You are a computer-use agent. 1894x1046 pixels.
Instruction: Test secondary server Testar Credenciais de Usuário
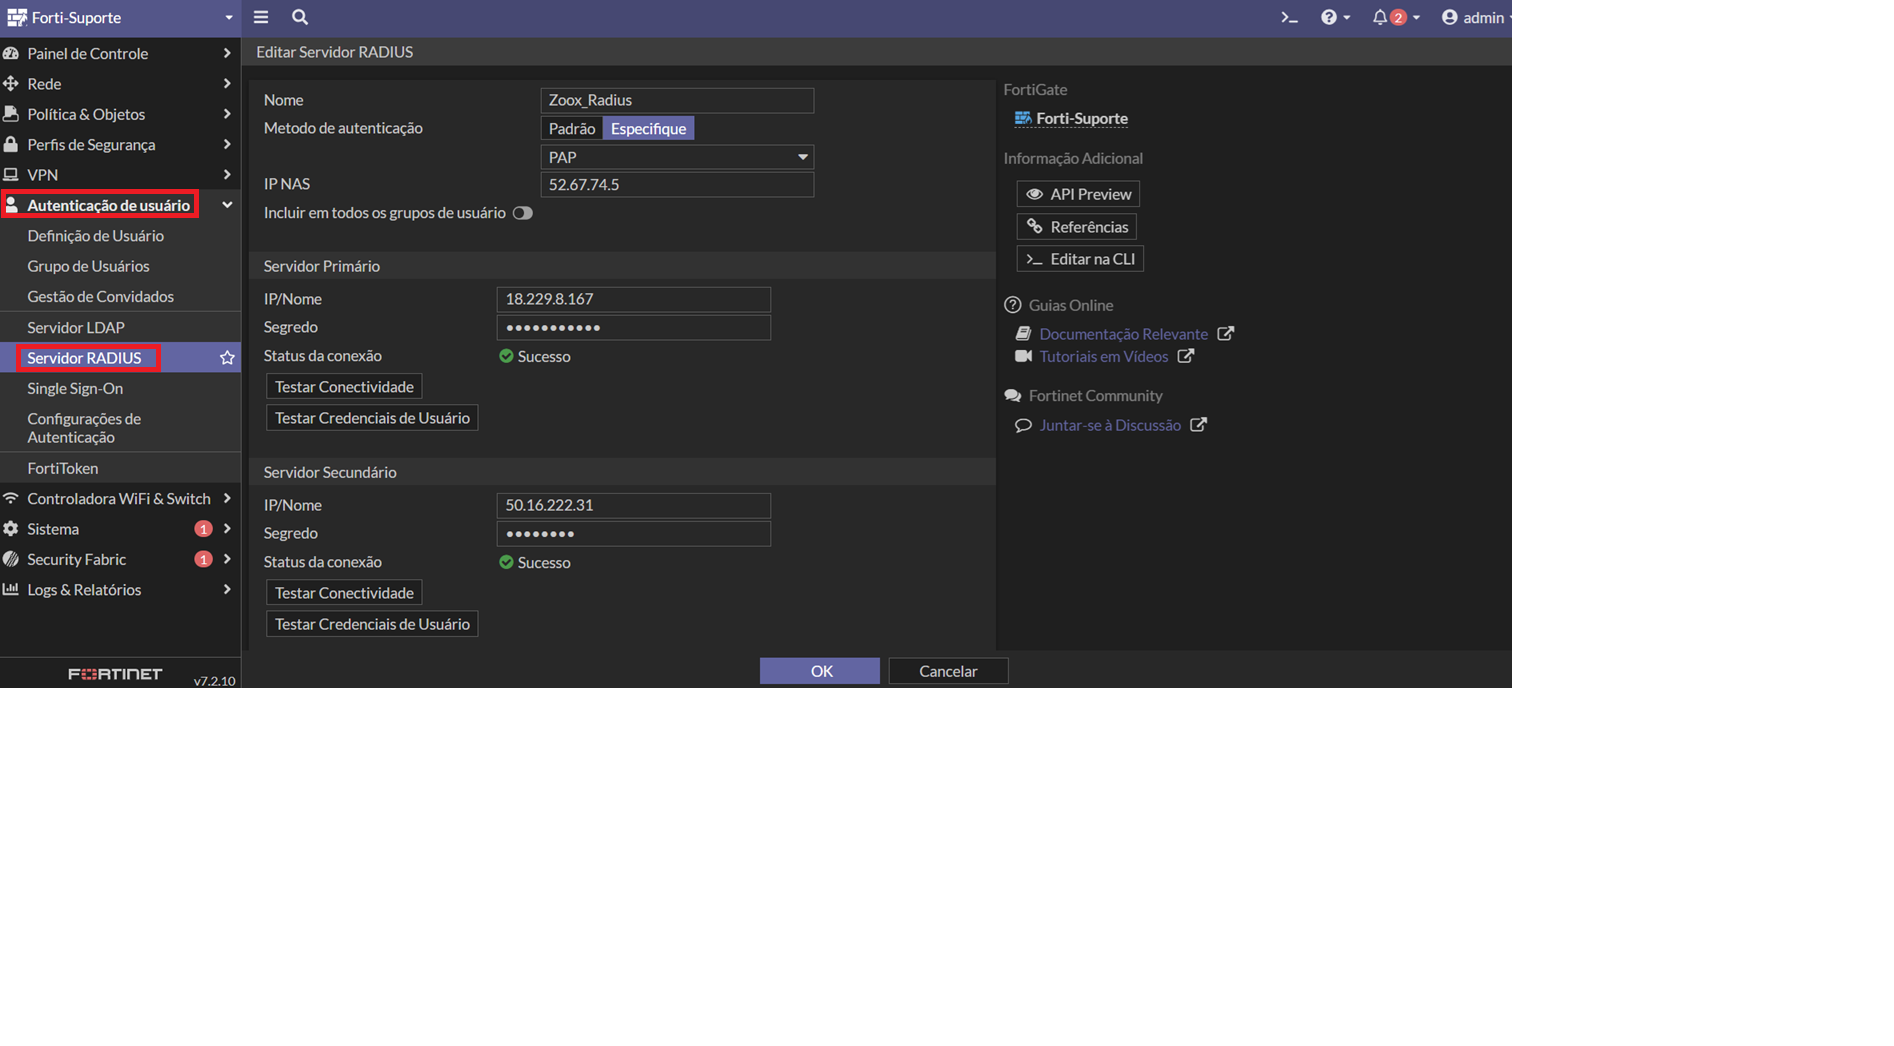point(372,624)
